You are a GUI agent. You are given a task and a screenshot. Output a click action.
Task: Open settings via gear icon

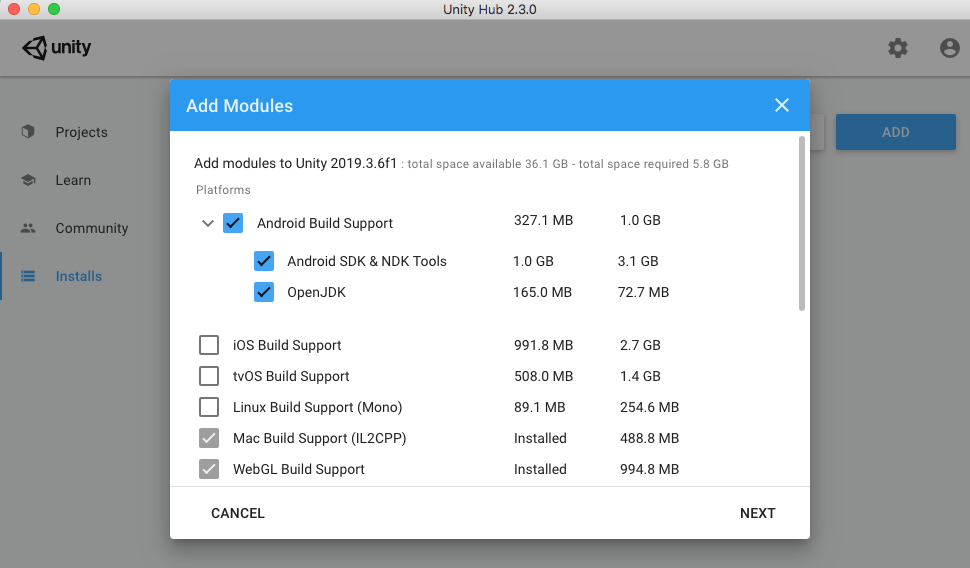pyautogui.click(x=898, y=48)
